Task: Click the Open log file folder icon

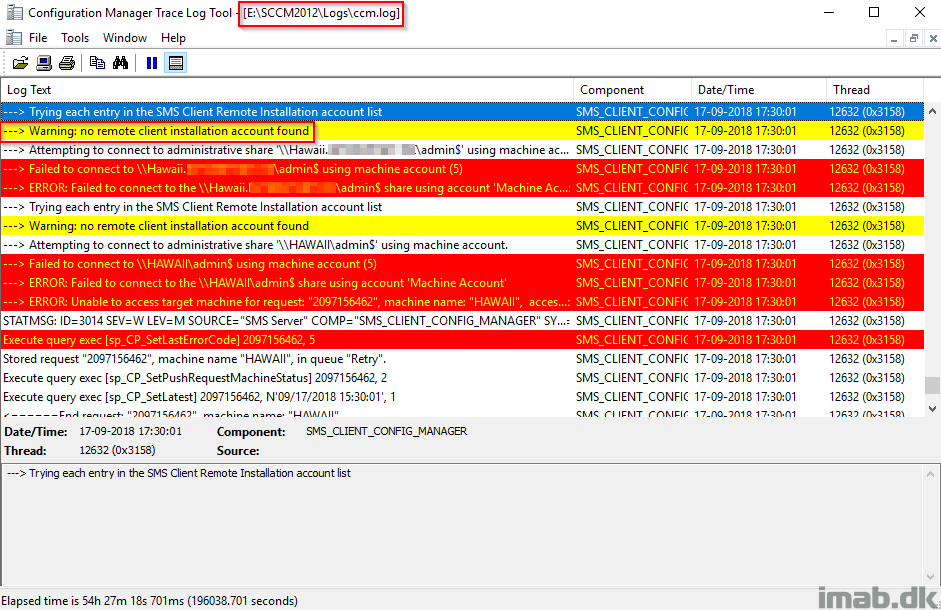Action: click(20, 63)
